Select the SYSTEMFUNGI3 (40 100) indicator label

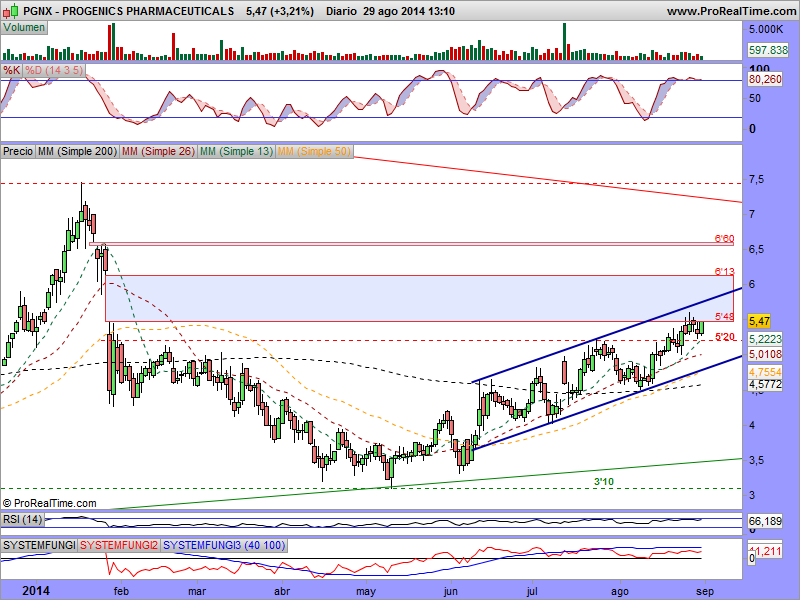[224, 545]
